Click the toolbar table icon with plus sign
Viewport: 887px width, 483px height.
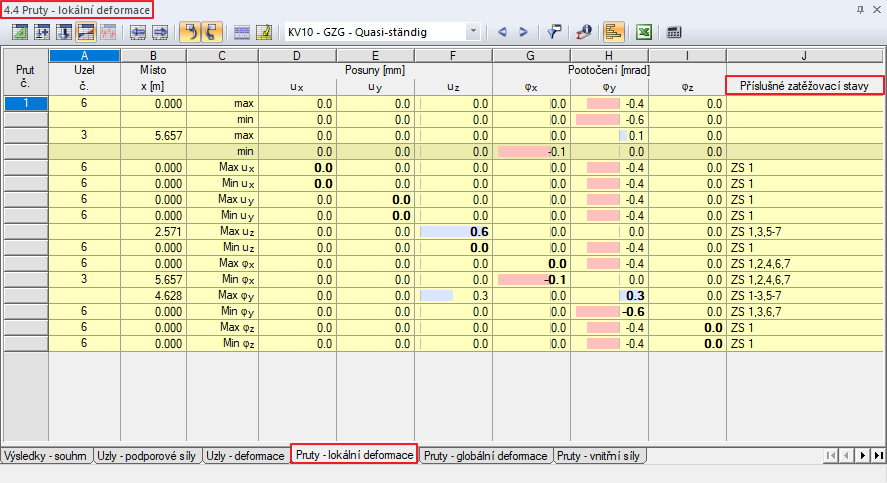42,32
